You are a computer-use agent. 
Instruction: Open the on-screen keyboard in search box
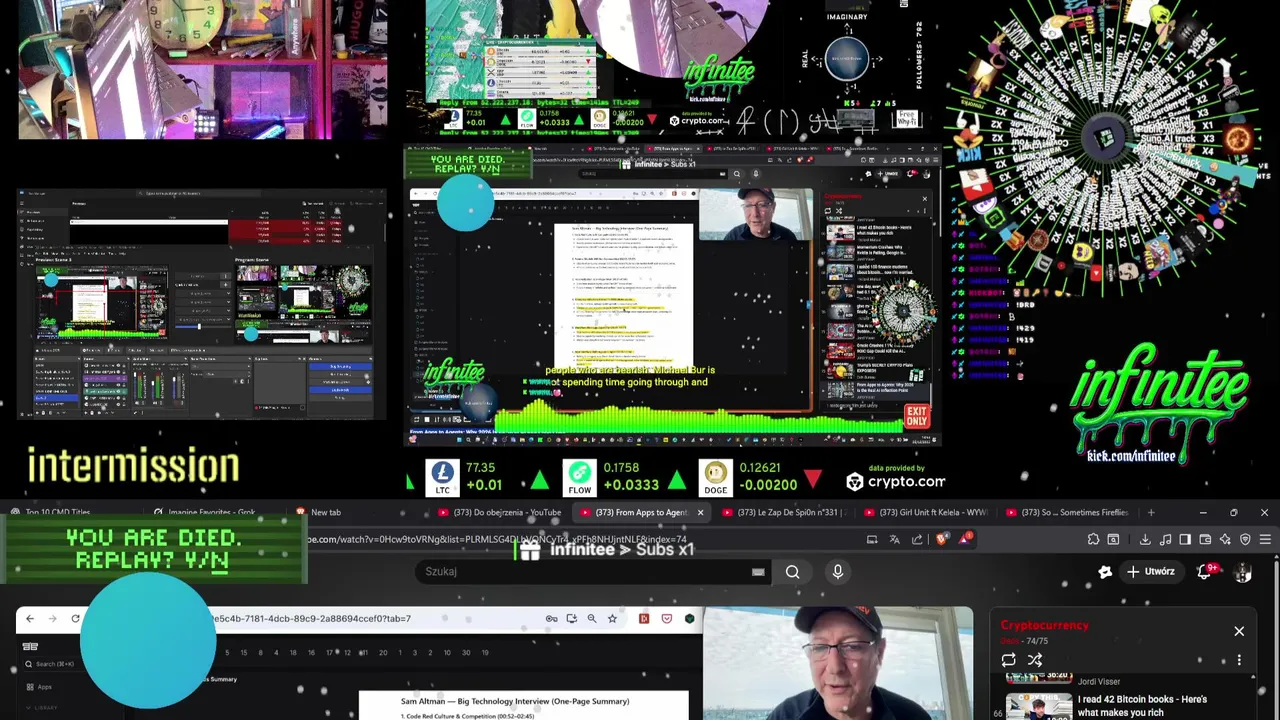pyautogui.click(x=758, y=572)
